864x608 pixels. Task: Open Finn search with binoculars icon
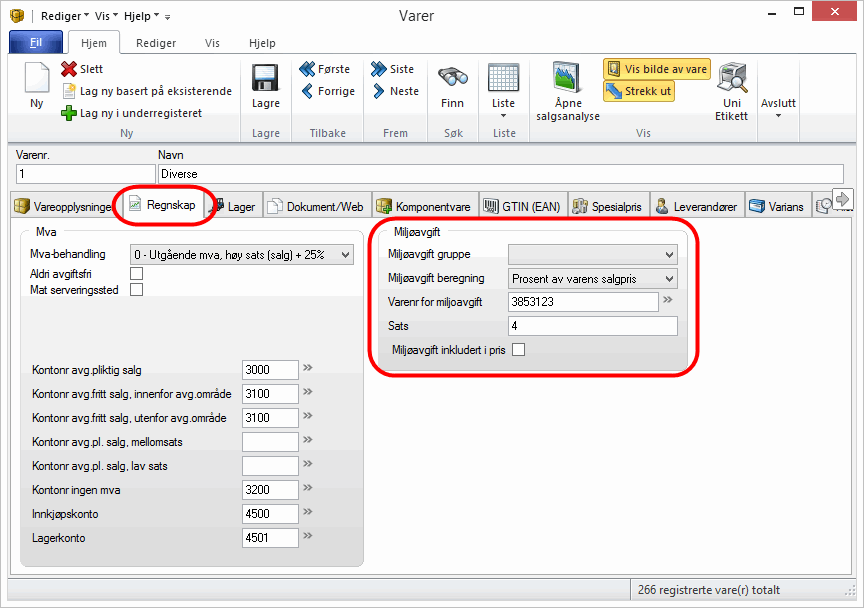(452, 80)
